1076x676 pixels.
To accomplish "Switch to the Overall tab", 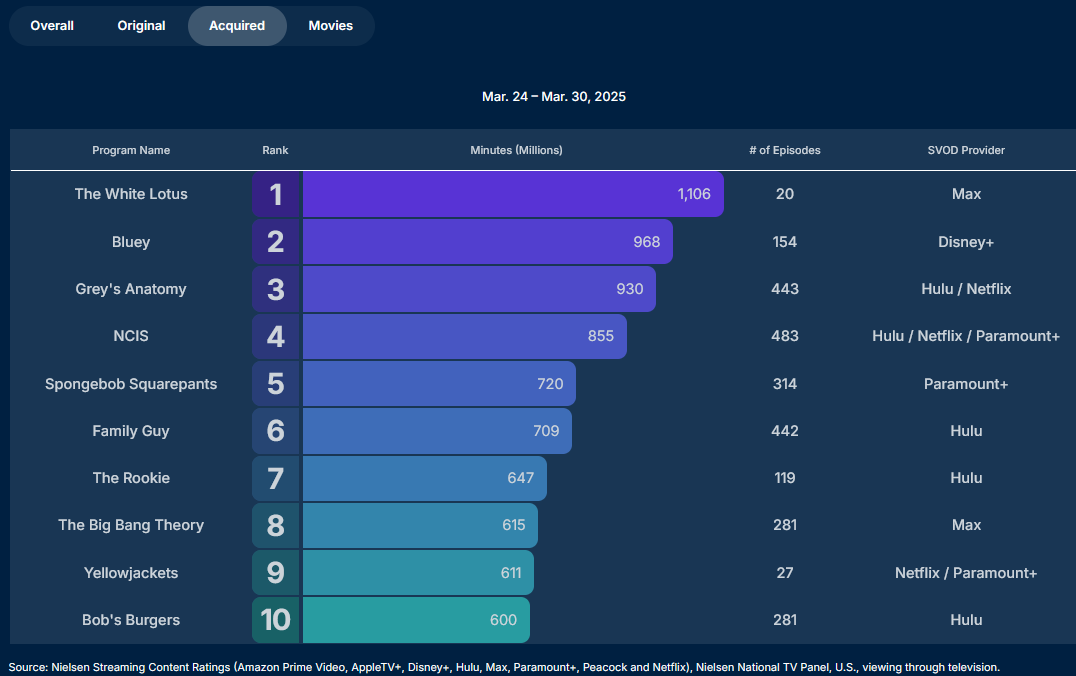I will [x=52, y=26].
